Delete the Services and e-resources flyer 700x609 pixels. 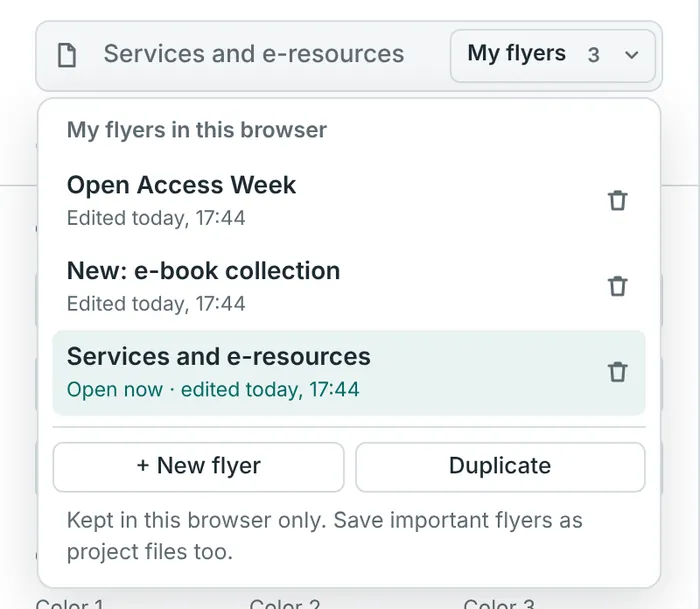click(x=617, y=372)
